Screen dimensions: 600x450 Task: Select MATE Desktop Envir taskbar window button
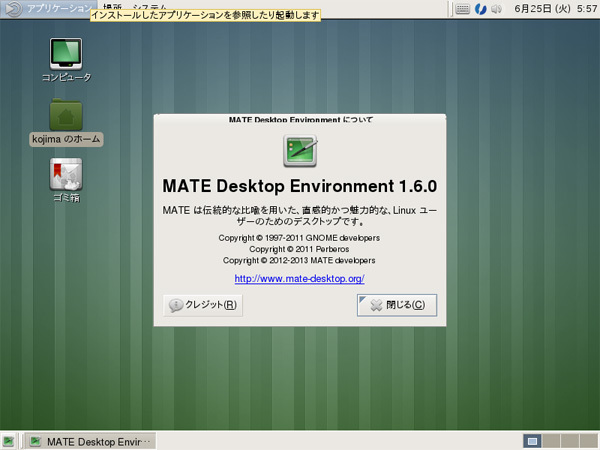pyautogui.click(x=90, y=441)
